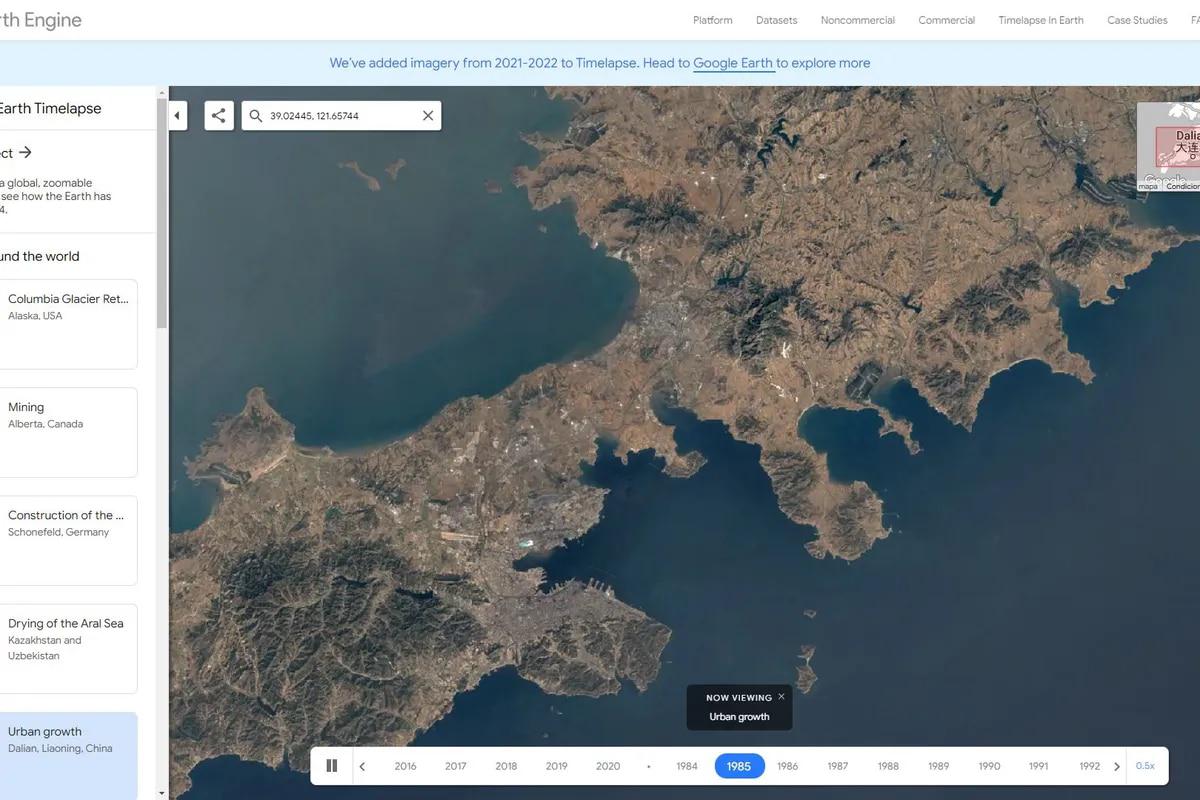The image size is (1200, 800).
Task: Open the Case Studies page
Action: click(1137, 20)
